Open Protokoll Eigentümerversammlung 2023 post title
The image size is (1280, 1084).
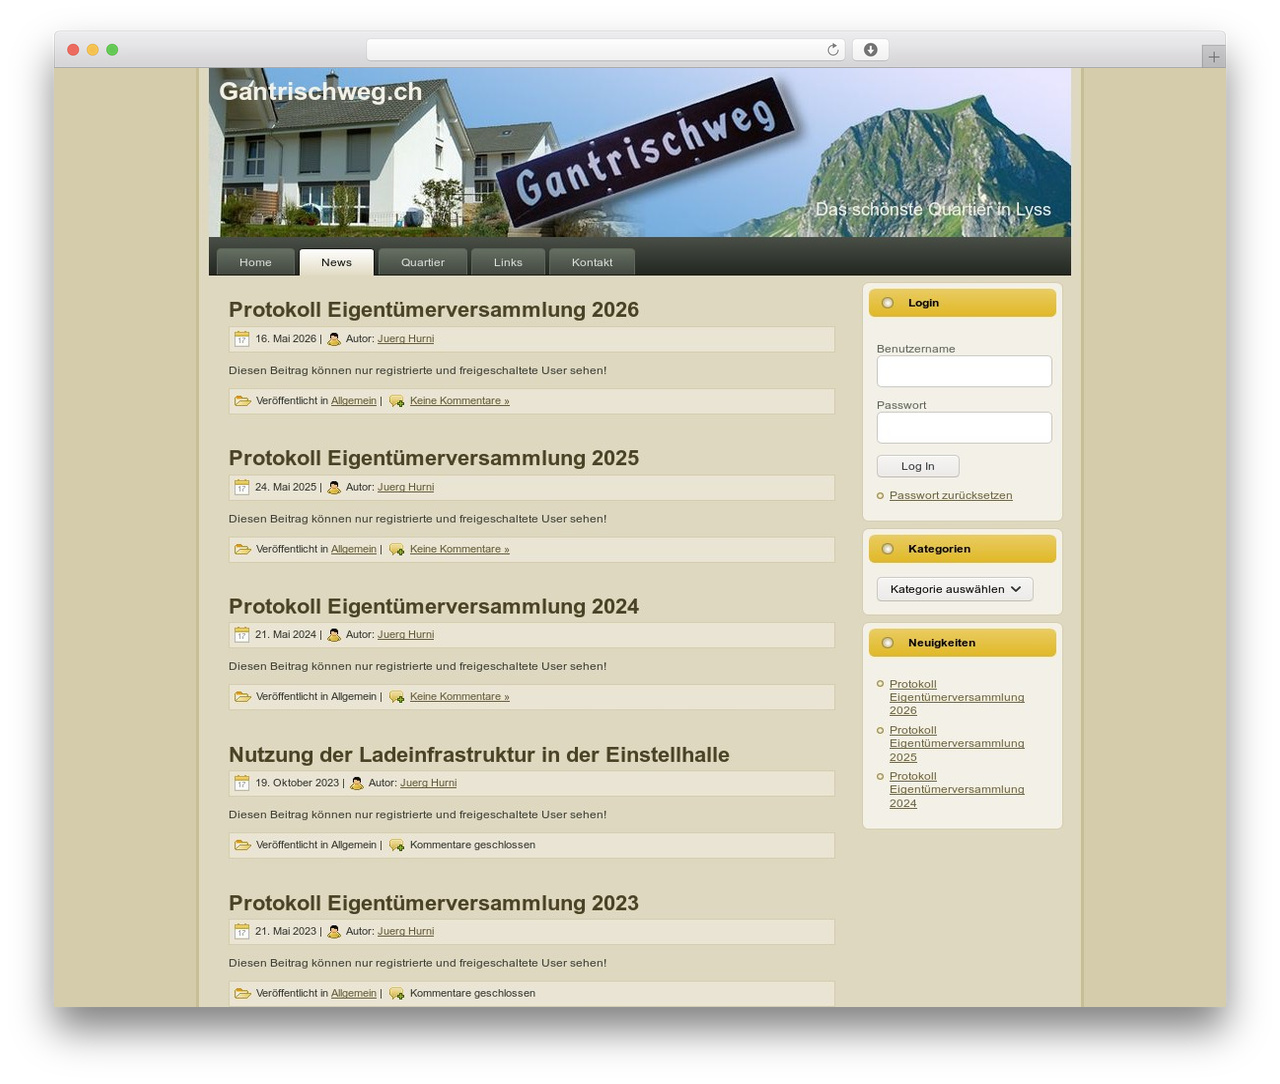click(434, 903)
